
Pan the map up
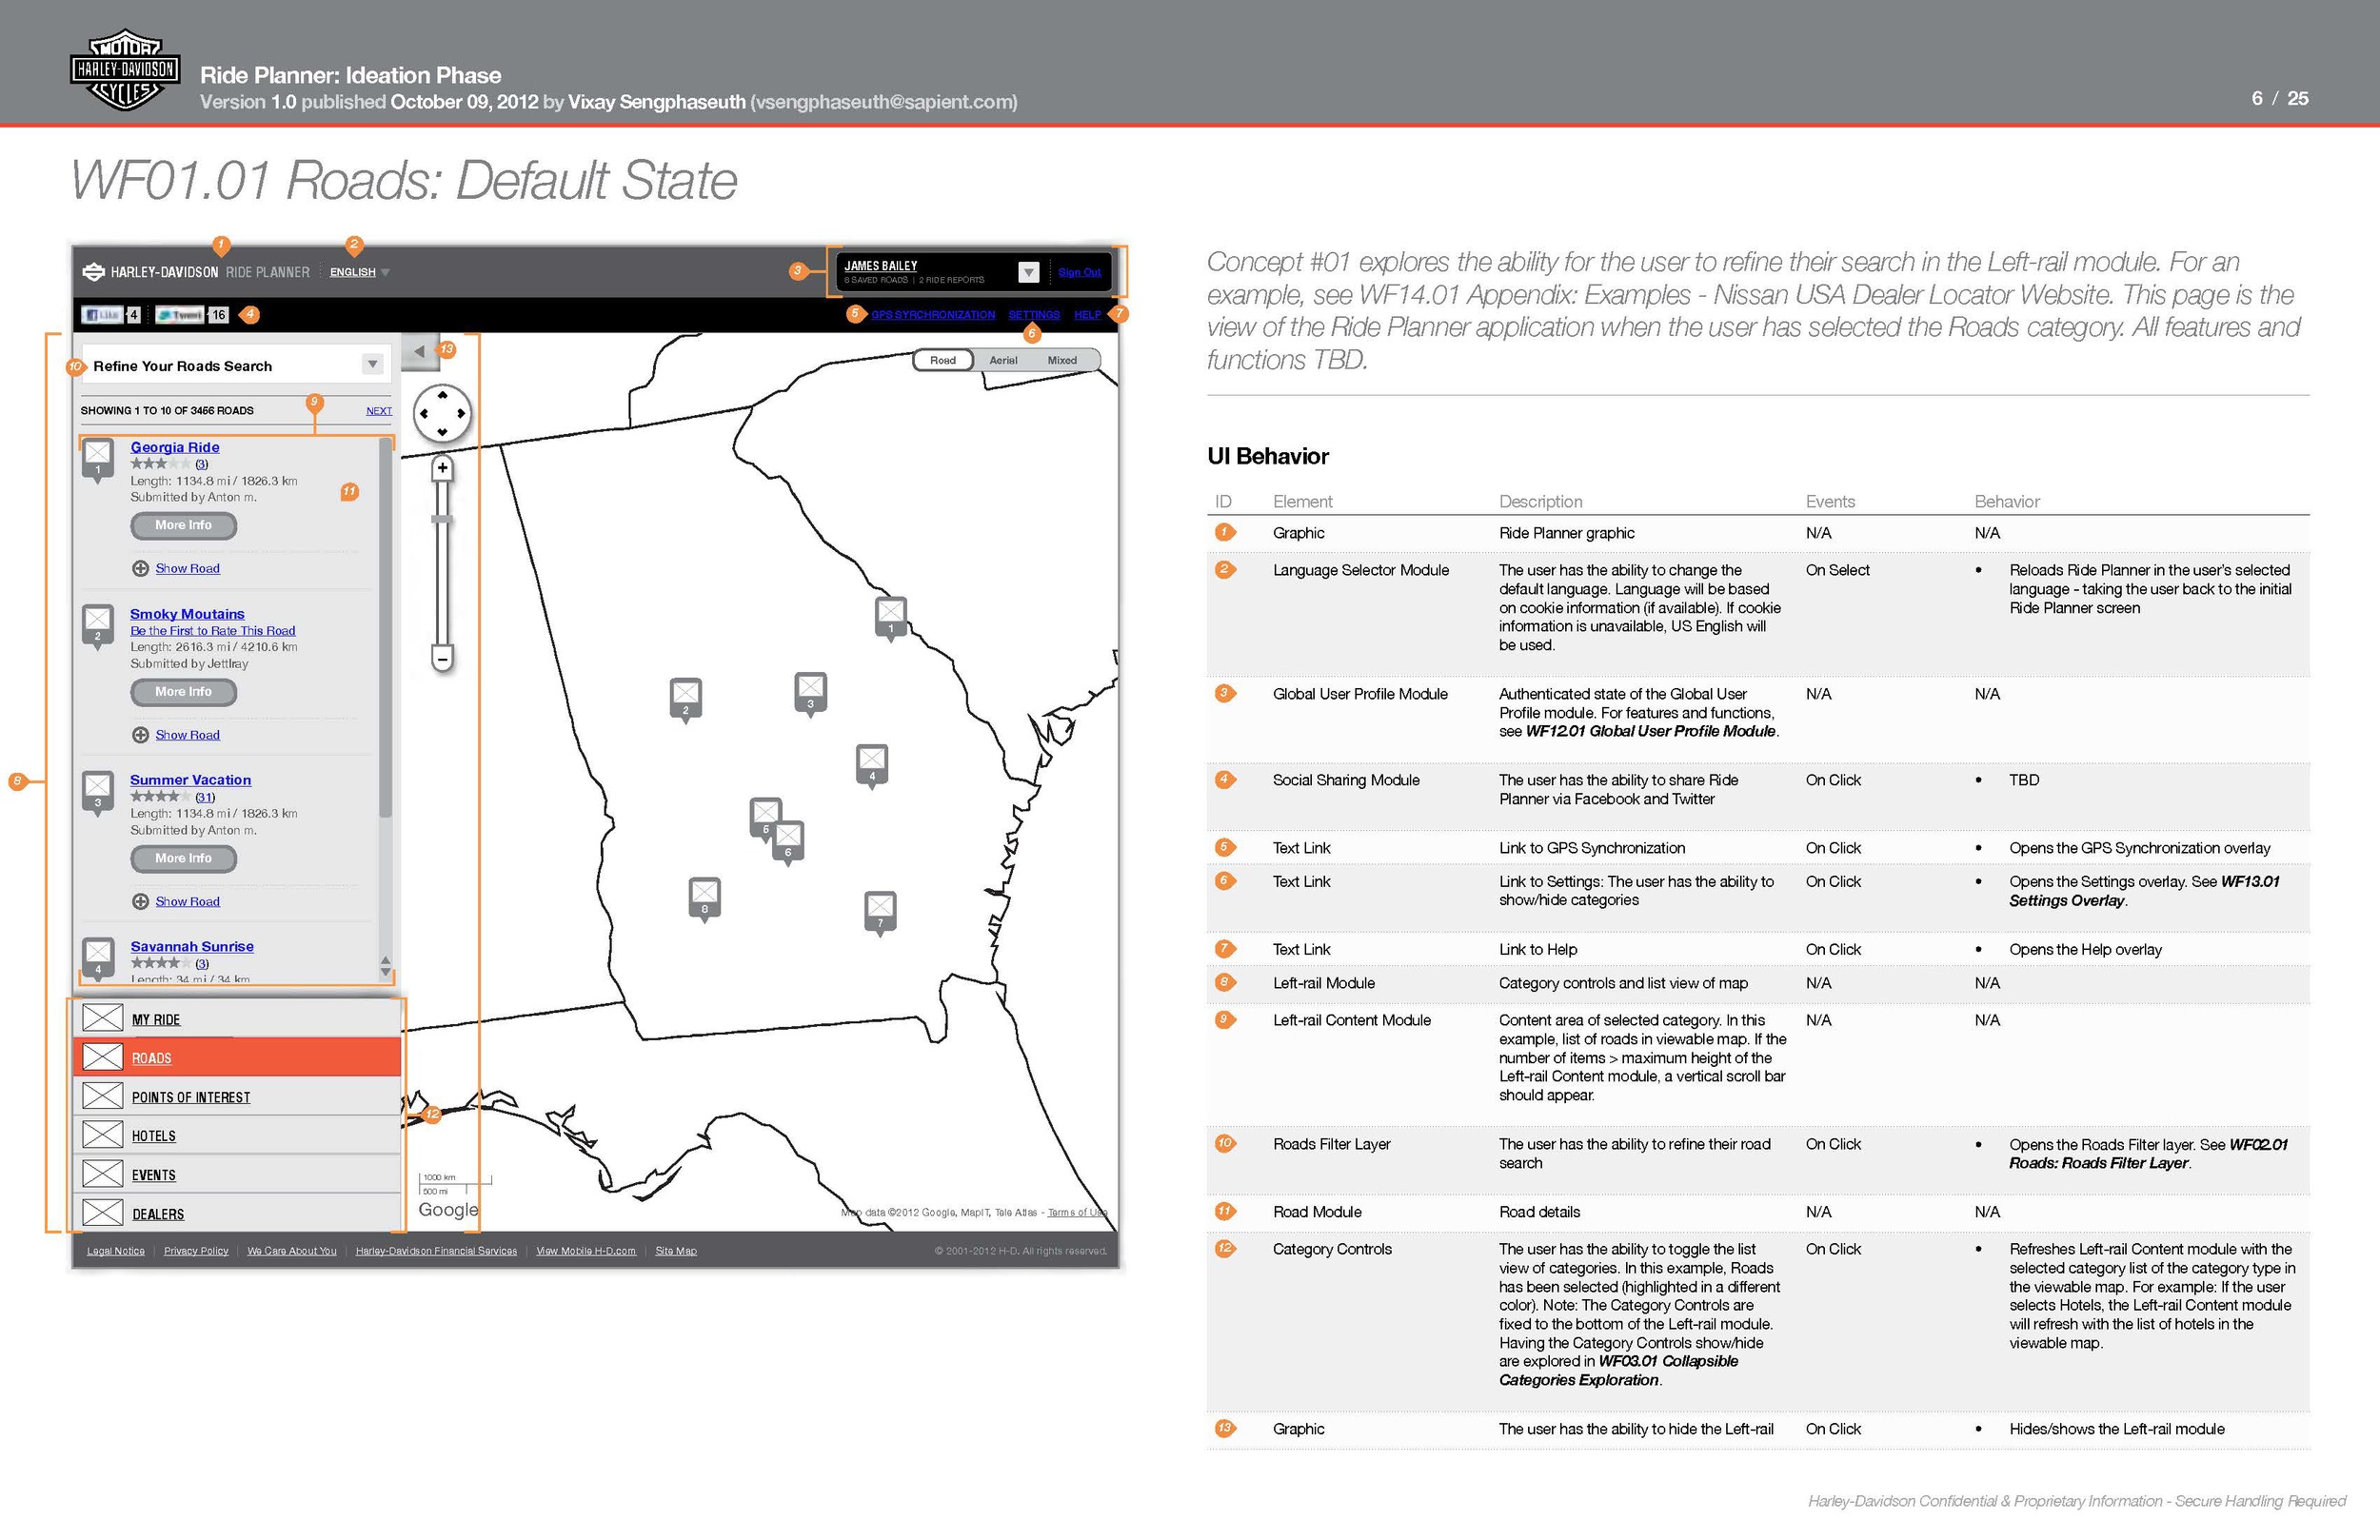[x=443, y=395]
